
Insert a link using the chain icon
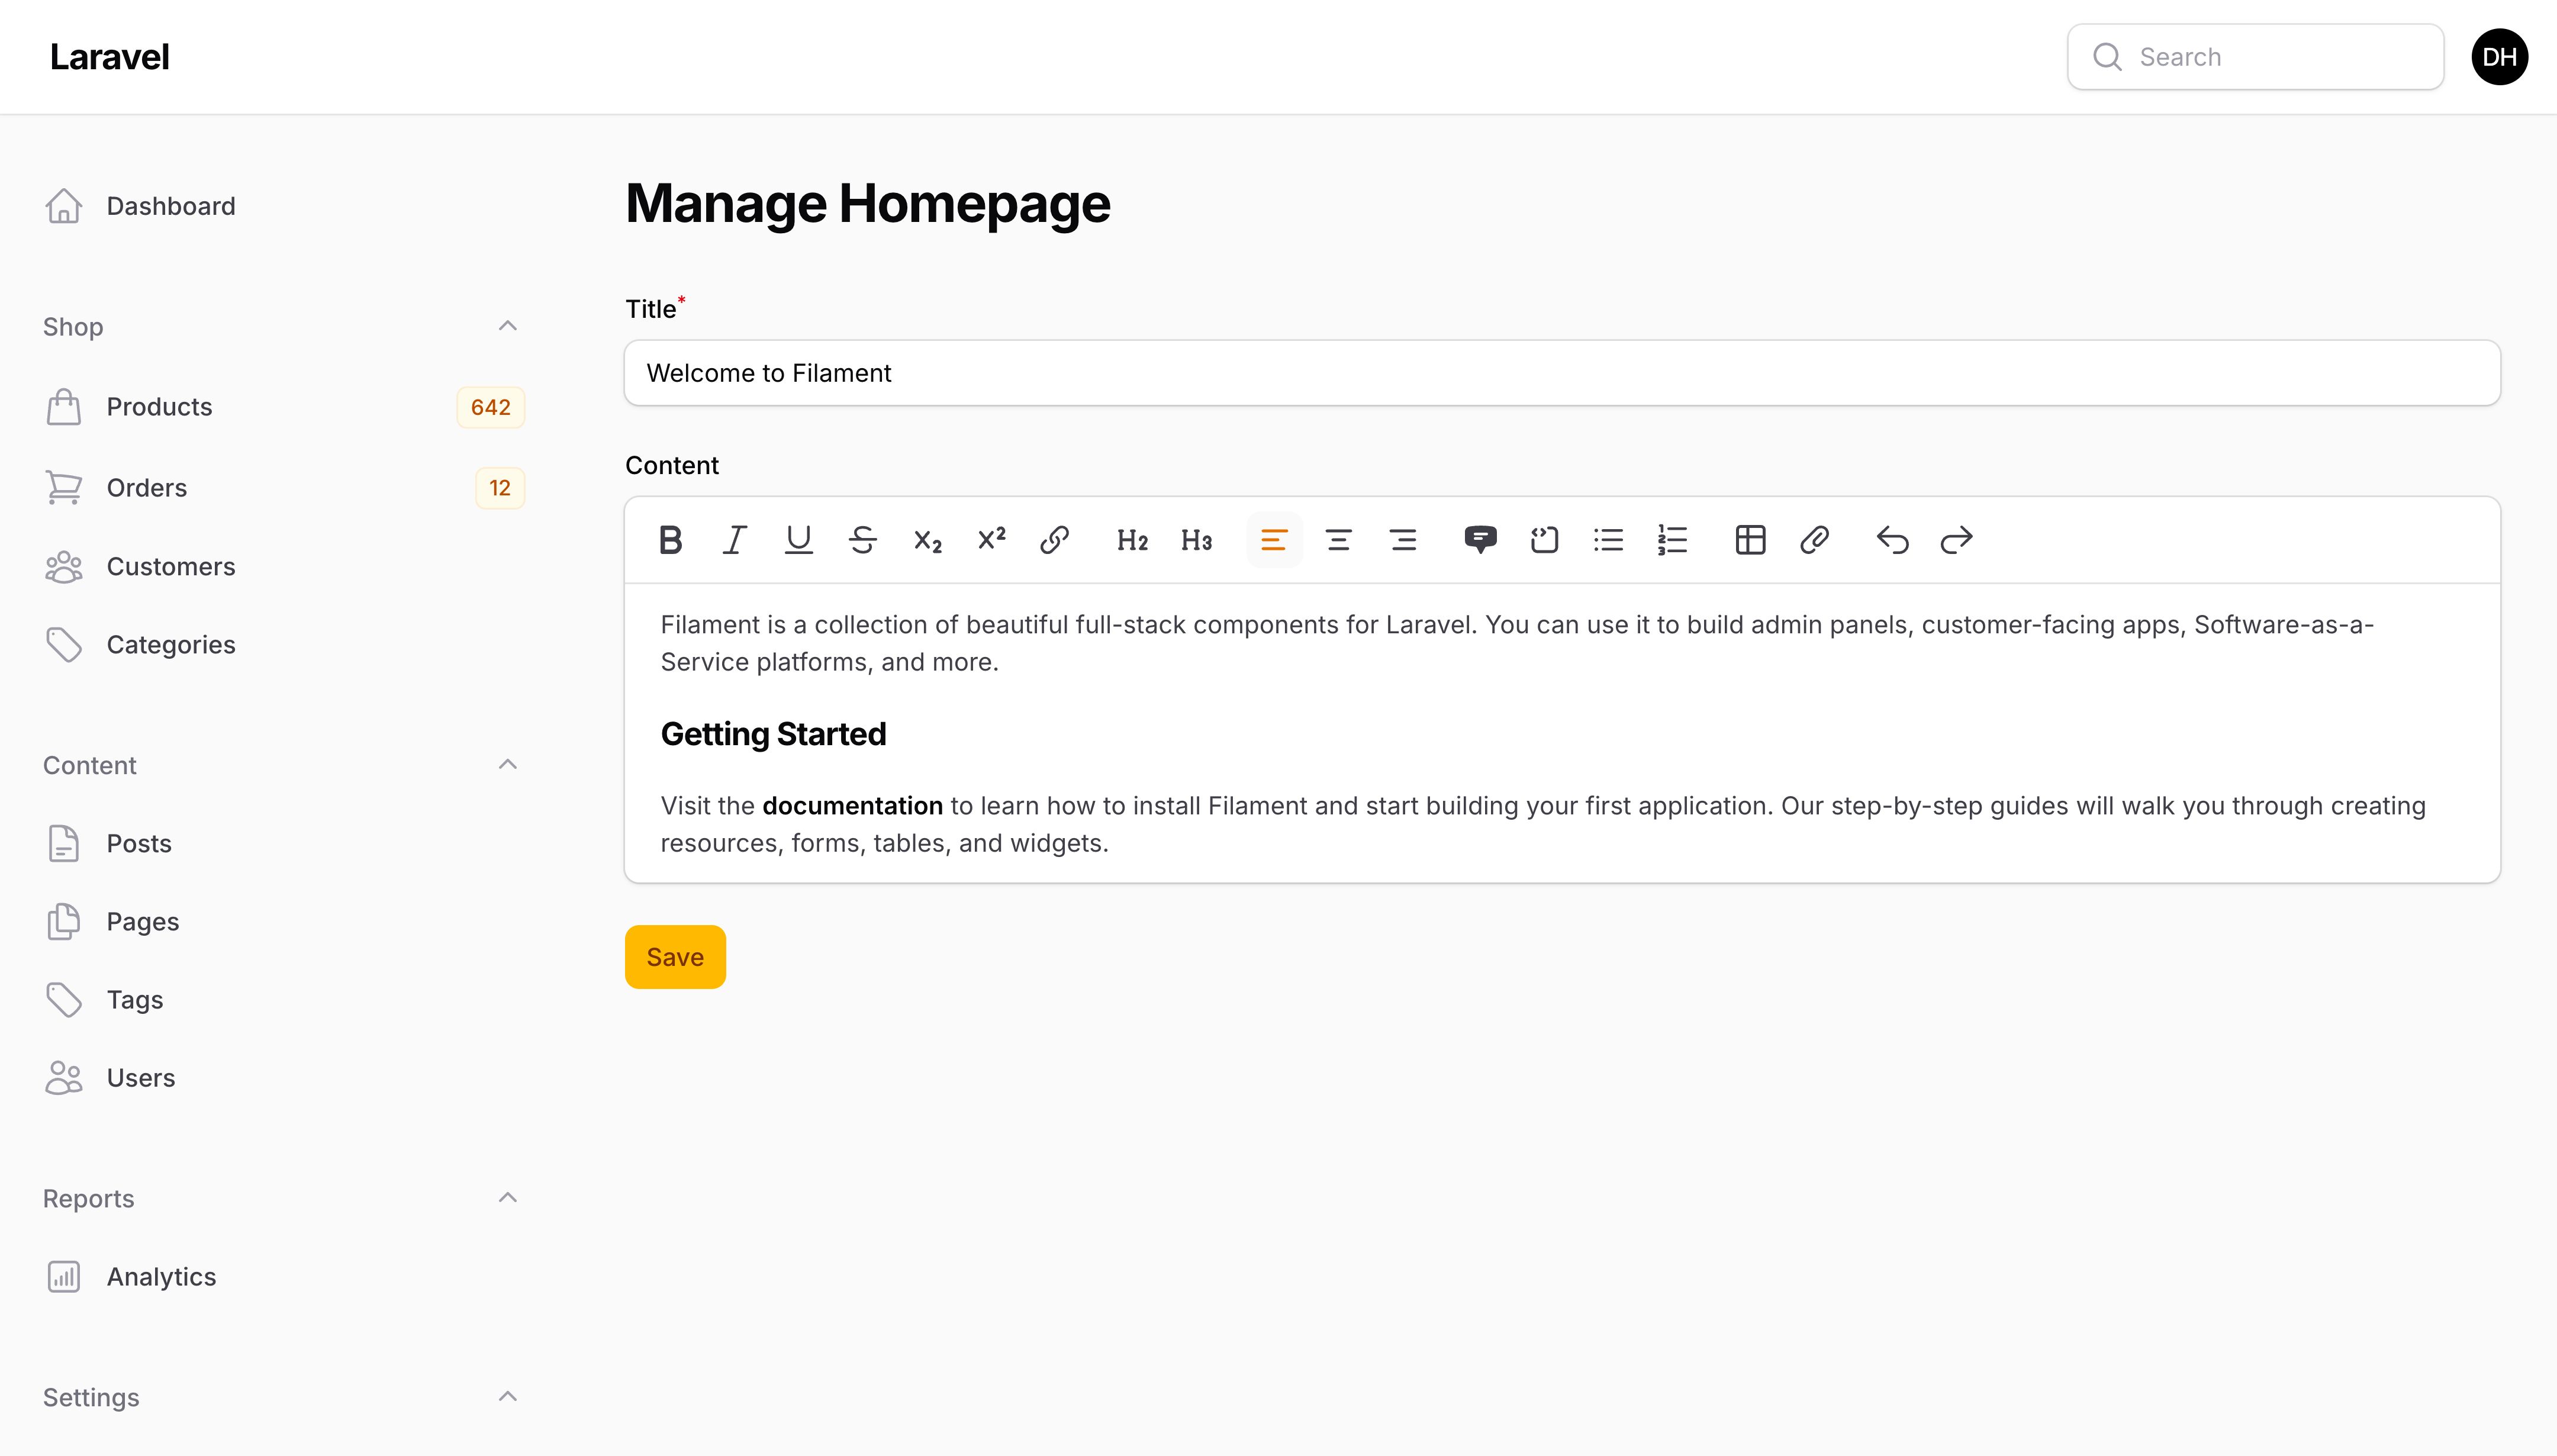(1054, 540)
